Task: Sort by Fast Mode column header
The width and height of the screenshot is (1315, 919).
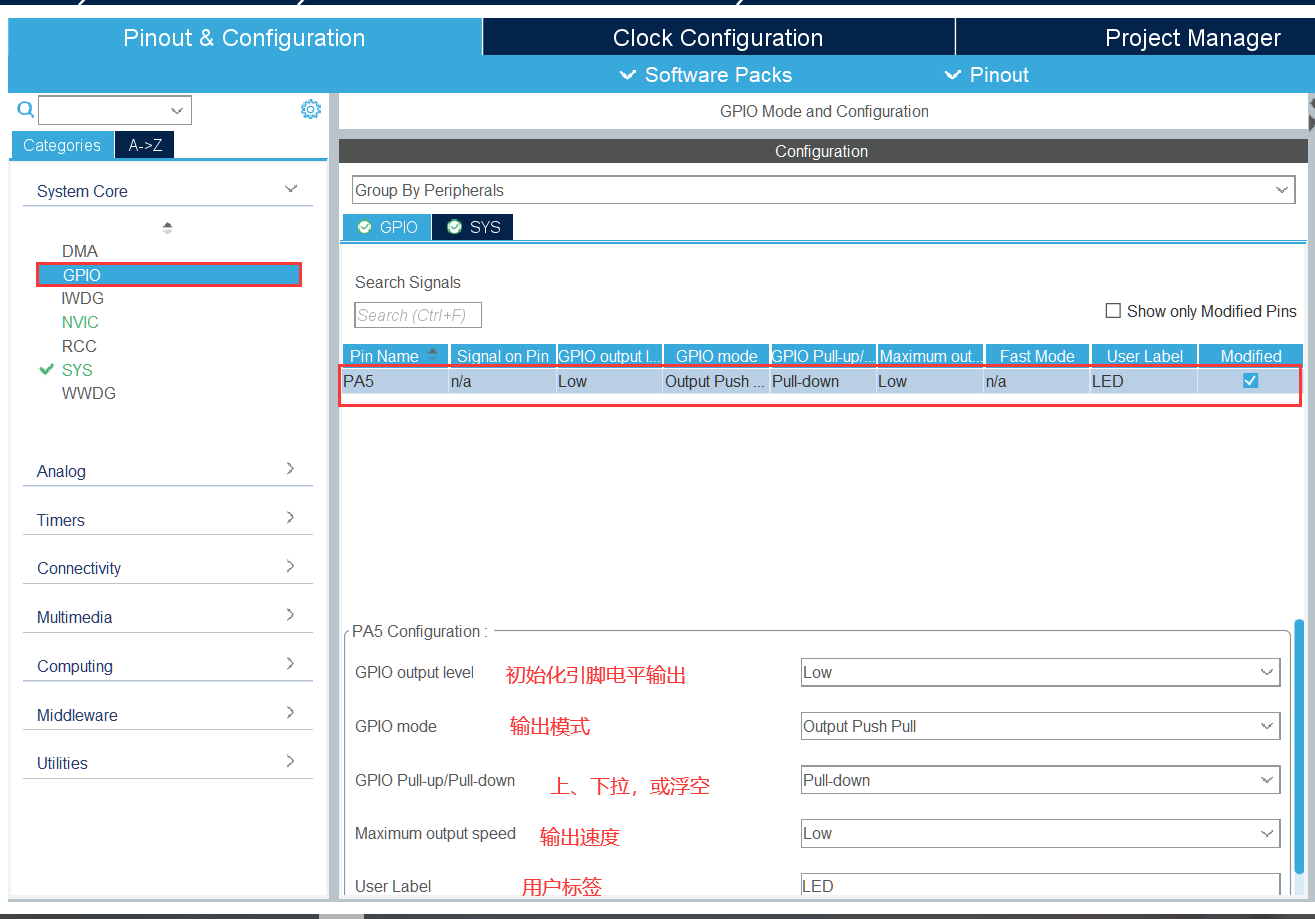Action: (1037, 355)
